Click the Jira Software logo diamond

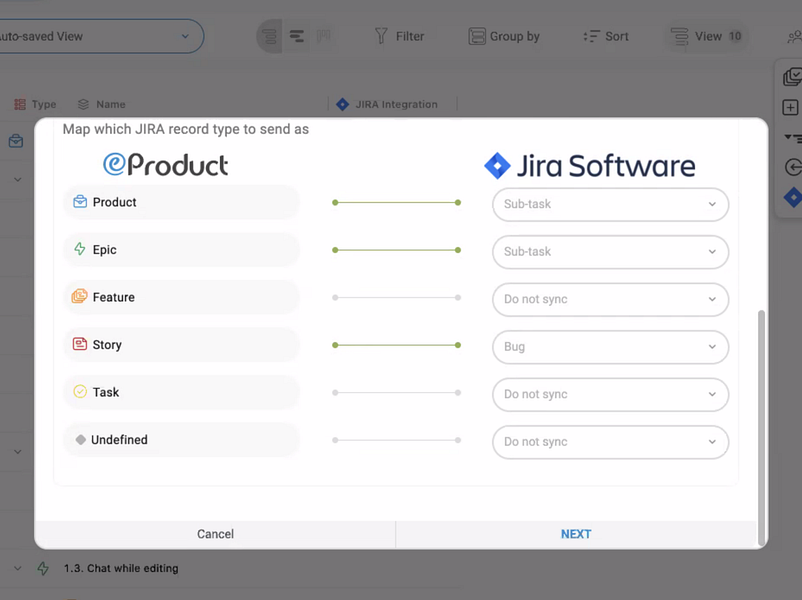tap(497, 166)
